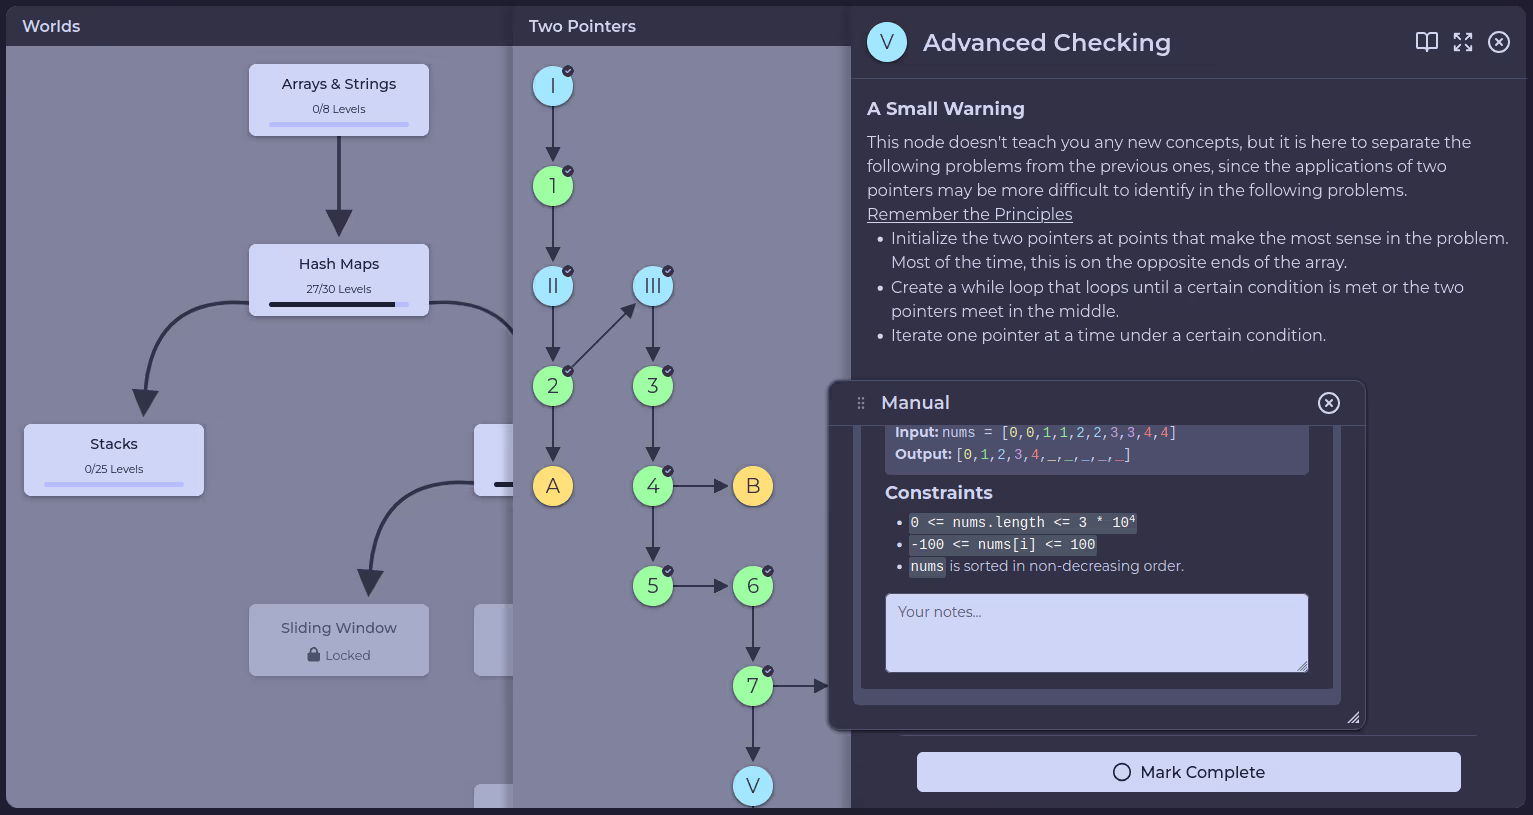
Task: Toggle the Mark Complete circle indicator
Action: 1122,772
